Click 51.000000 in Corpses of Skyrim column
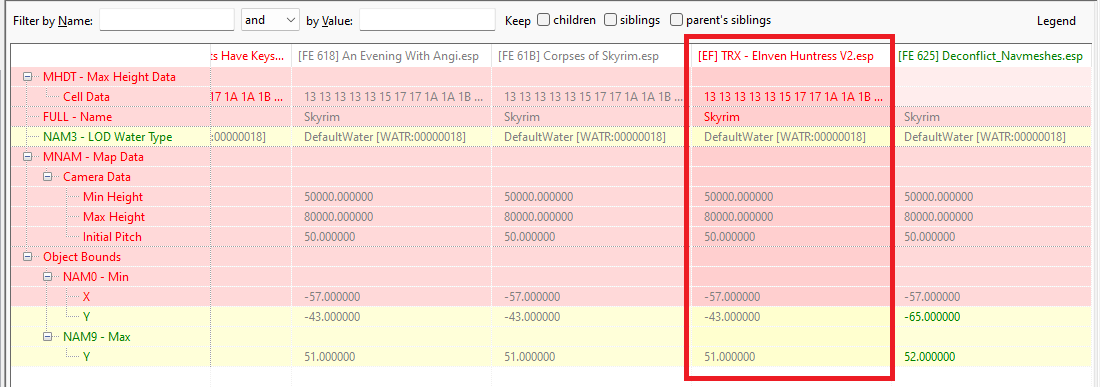The width and height of the screenshot is (1100, 387). 530,357
